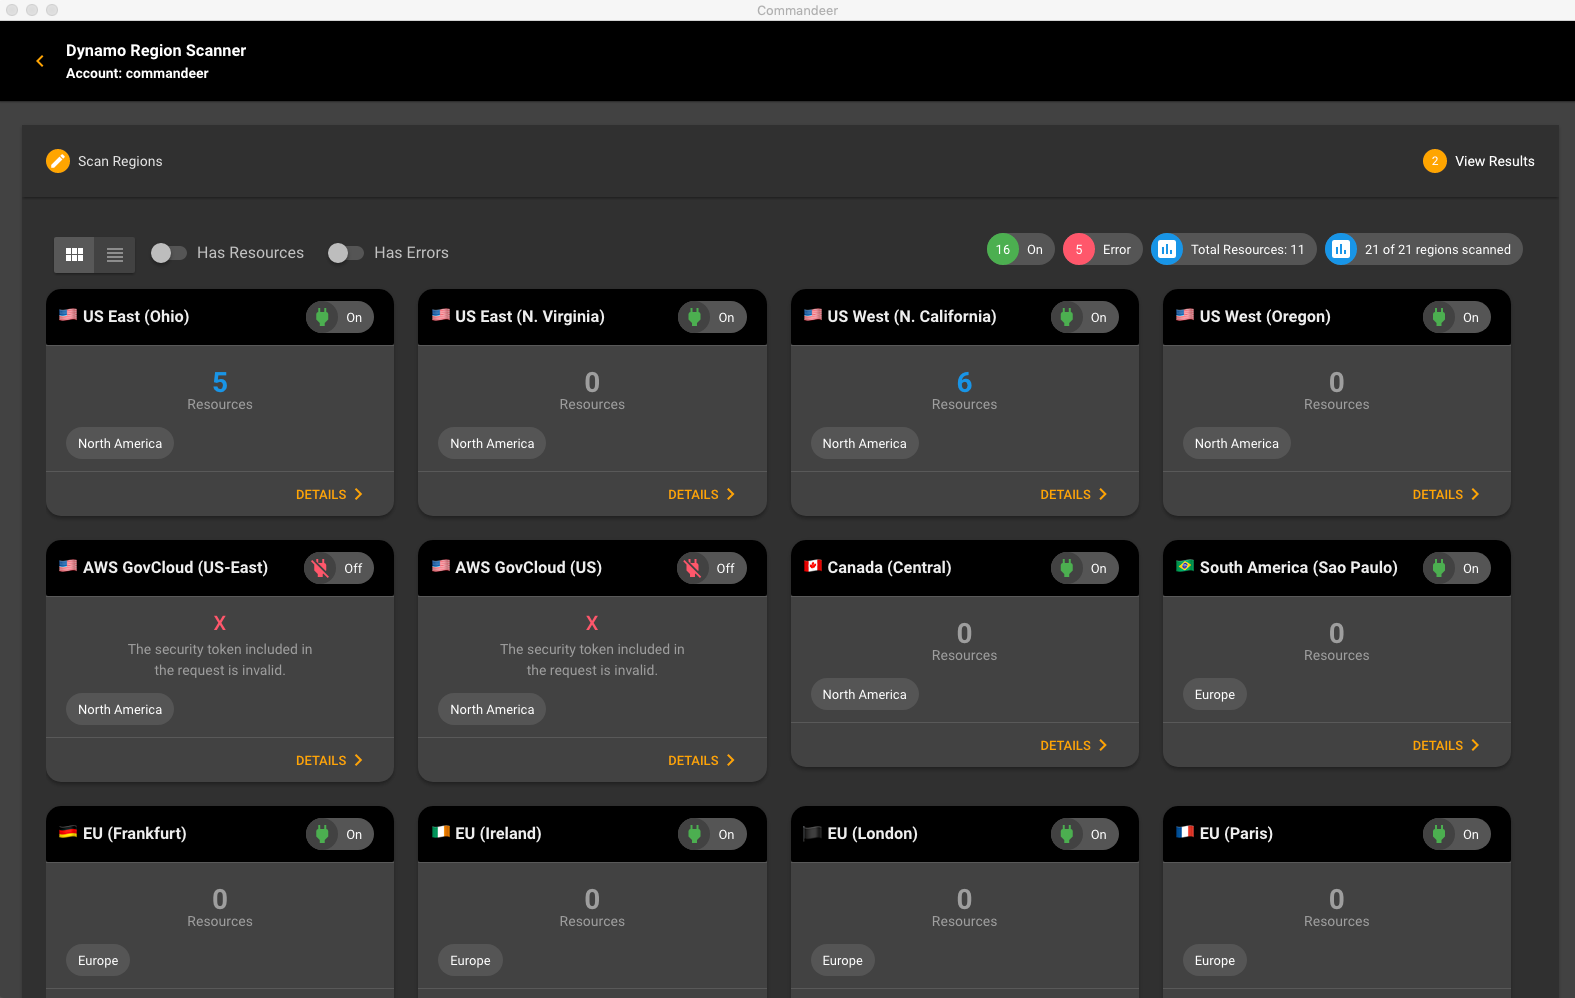This screenshot has width=1575, height=998.
Task: Open DETAILS for AWS GovCloud (US)
Action: pos(701,761)
